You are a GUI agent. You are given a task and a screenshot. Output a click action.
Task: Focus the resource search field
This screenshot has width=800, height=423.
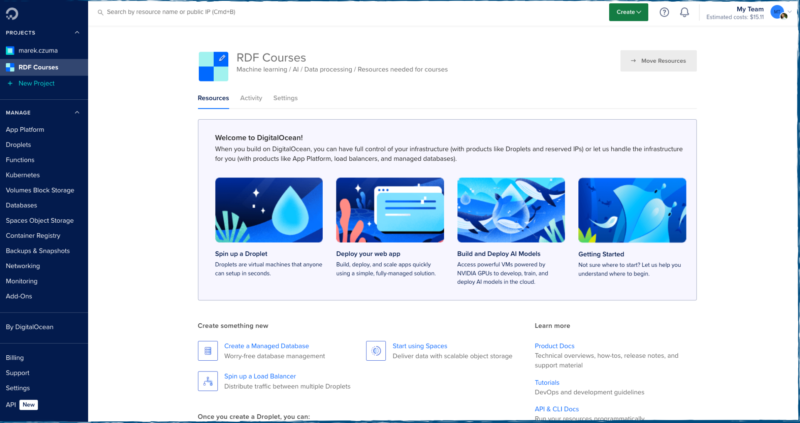point(300,12)
